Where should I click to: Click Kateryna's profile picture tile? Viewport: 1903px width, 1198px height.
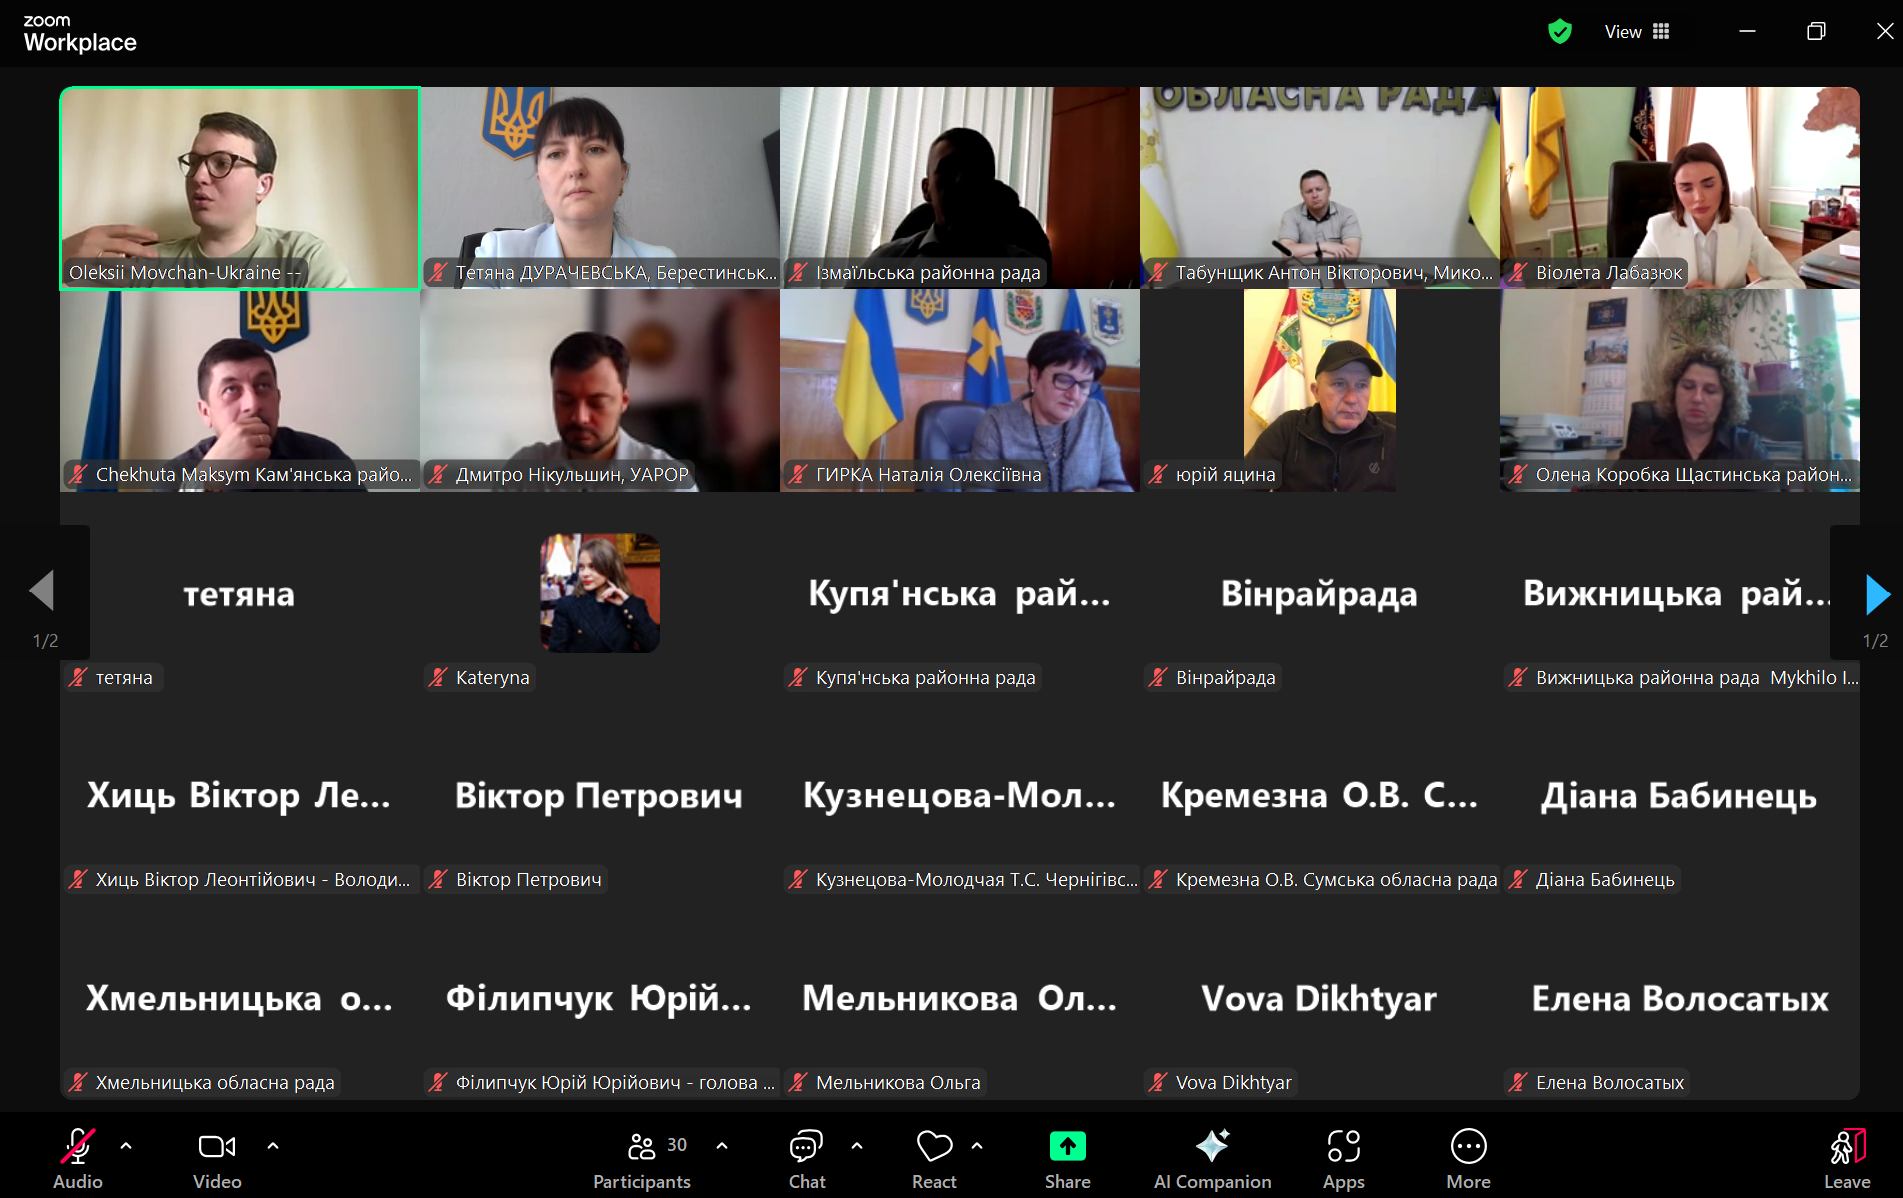[x=600, y=593]
